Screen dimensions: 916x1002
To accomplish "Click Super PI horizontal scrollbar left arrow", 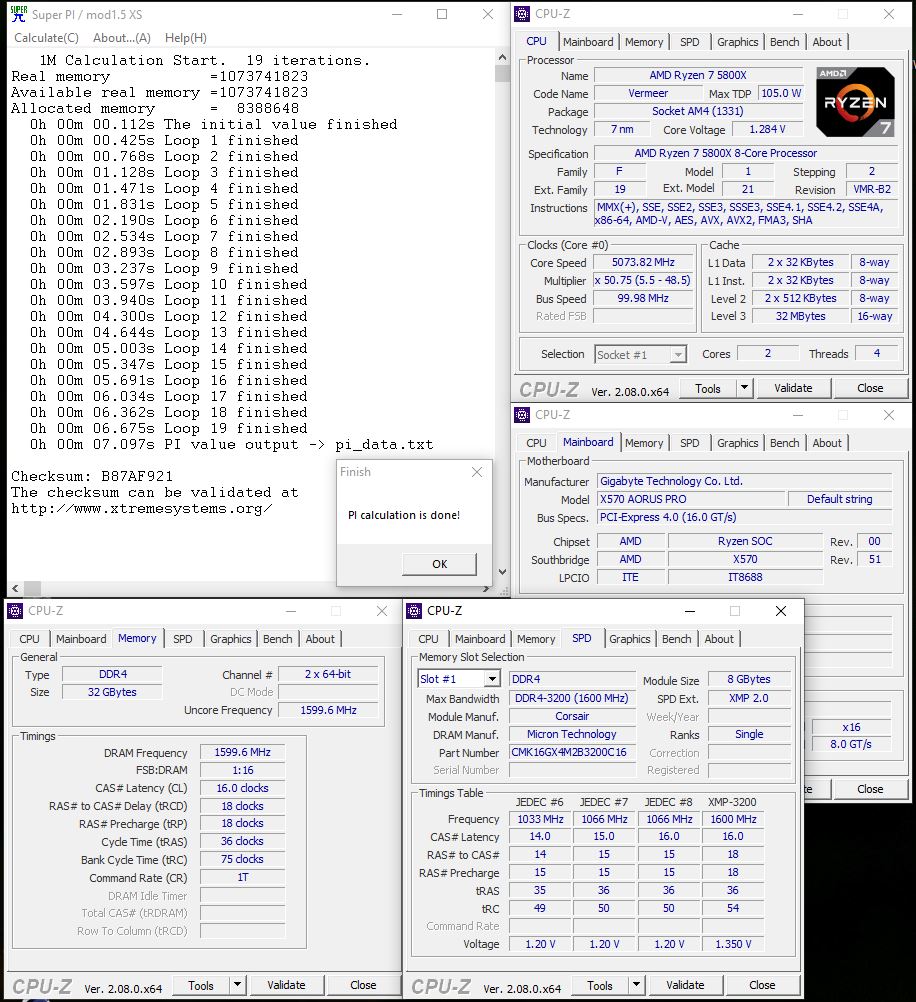I will pyautogui.click(x=15, y=588).
